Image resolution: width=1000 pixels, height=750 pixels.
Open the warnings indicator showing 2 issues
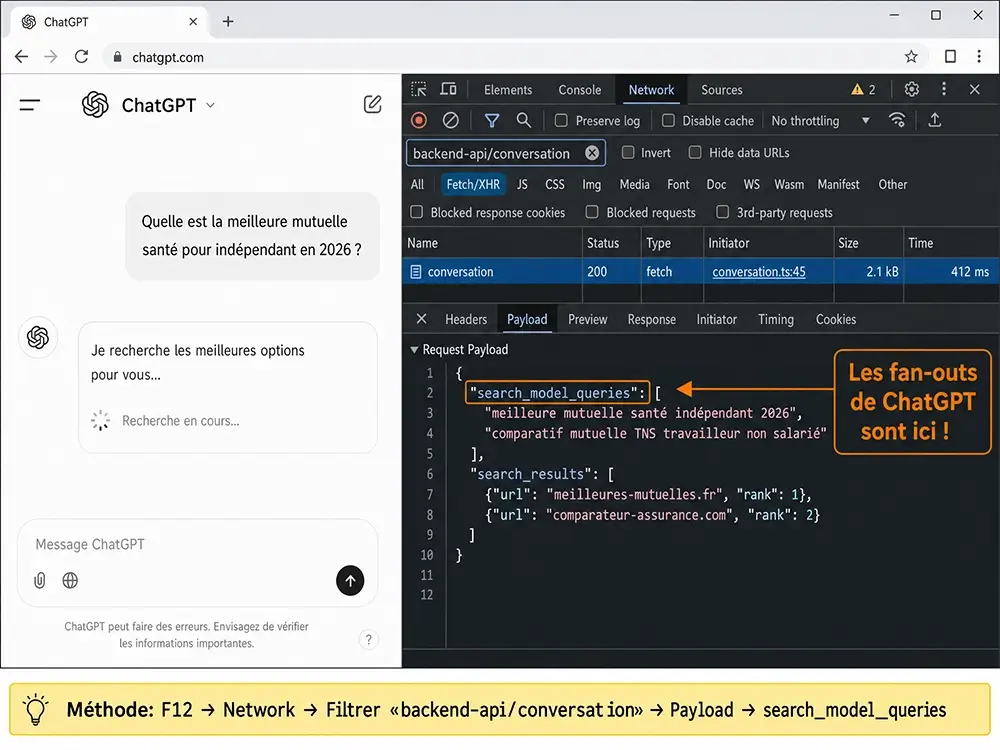point(863,90)
